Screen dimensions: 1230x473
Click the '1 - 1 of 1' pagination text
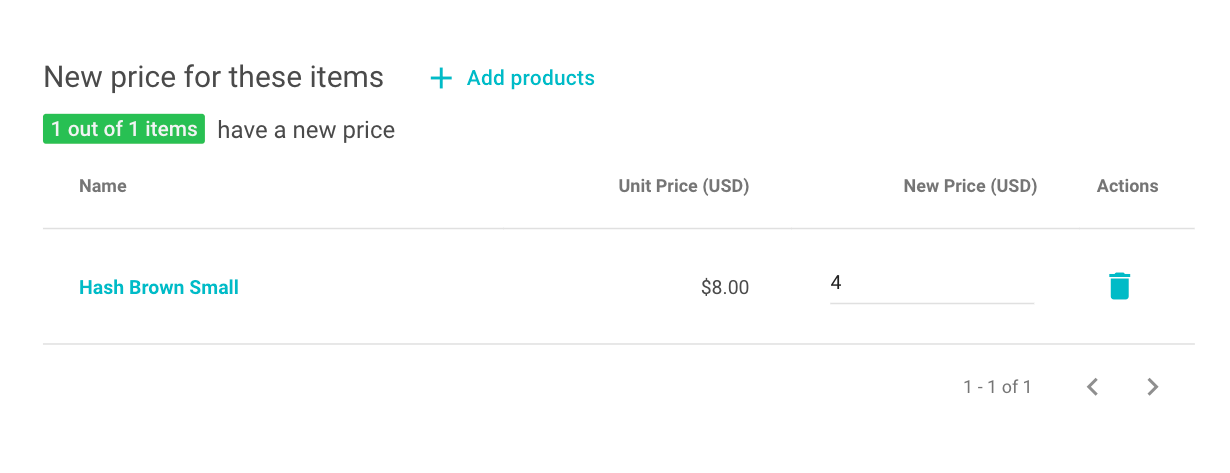997,387
